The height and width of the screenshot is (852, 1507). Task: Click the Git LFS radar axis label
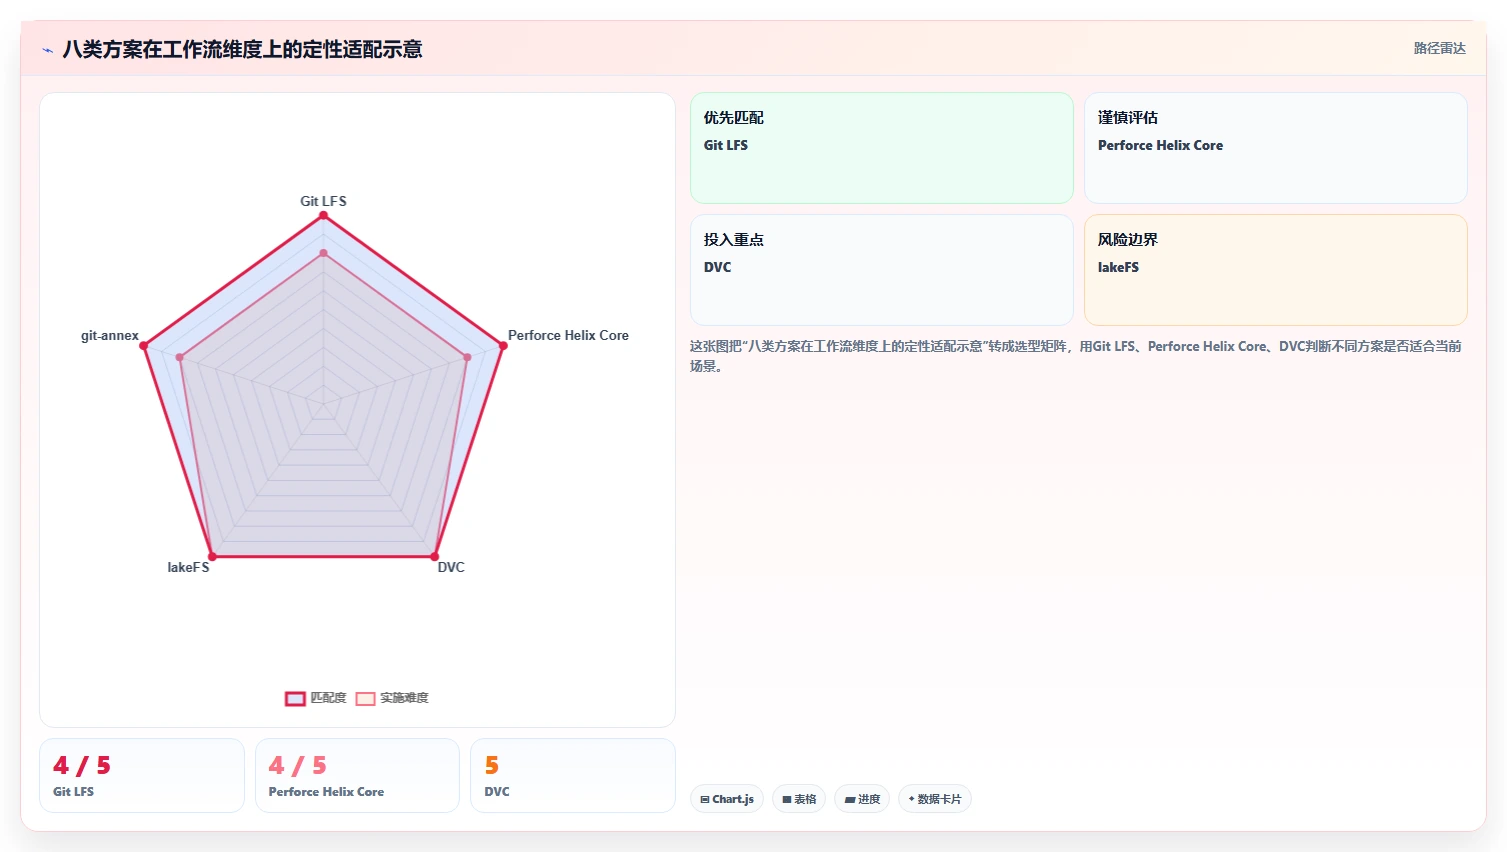[x=323, y=201]
